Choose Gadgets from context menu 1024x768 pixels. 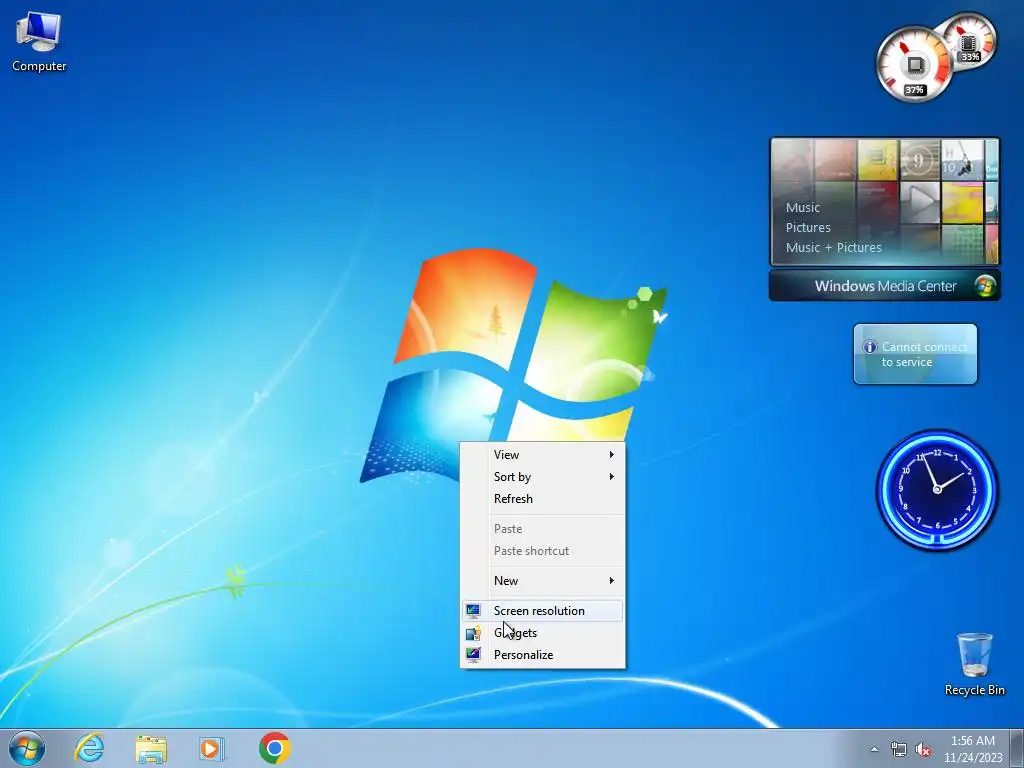point(542,633)
